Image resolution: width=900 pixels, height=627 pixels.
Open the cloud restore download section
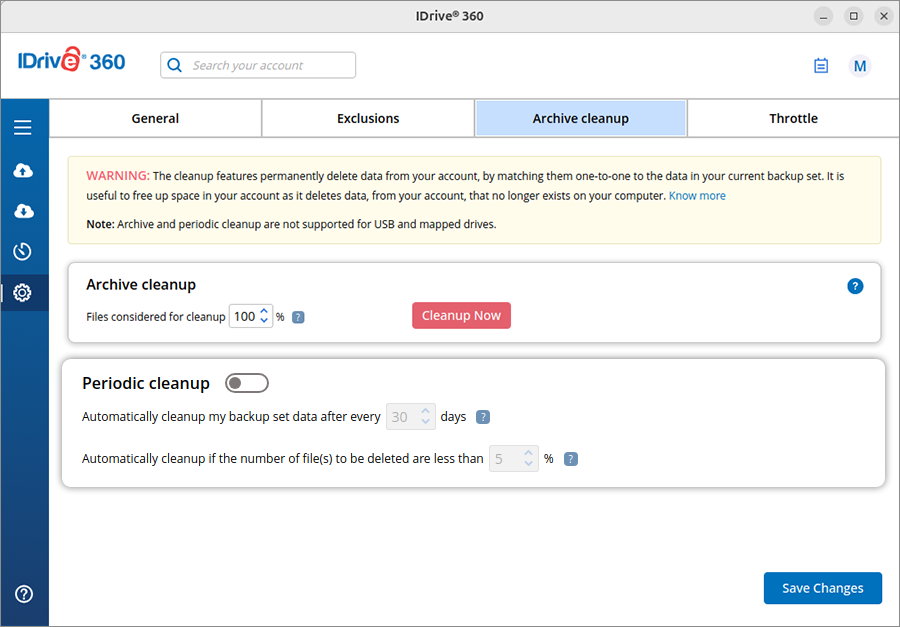coord(23,211)
